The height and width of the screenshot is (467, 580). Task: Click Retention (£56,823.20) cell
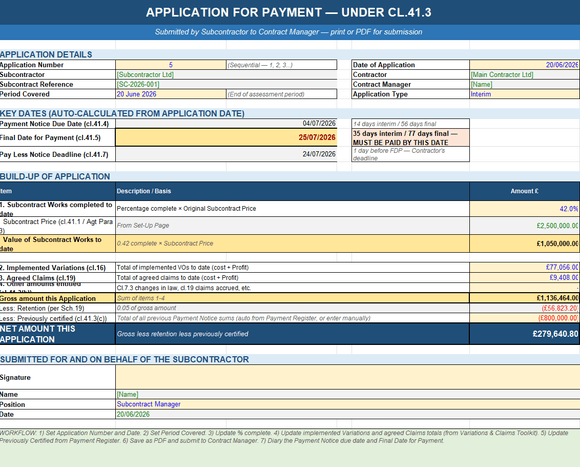coord(525,308)
